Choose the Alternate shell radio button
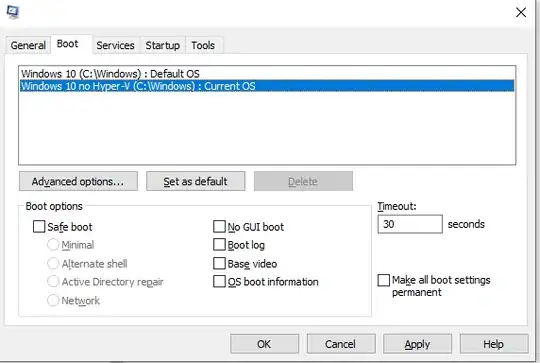Viewport: 540px width, 363px height. (53, 263)
